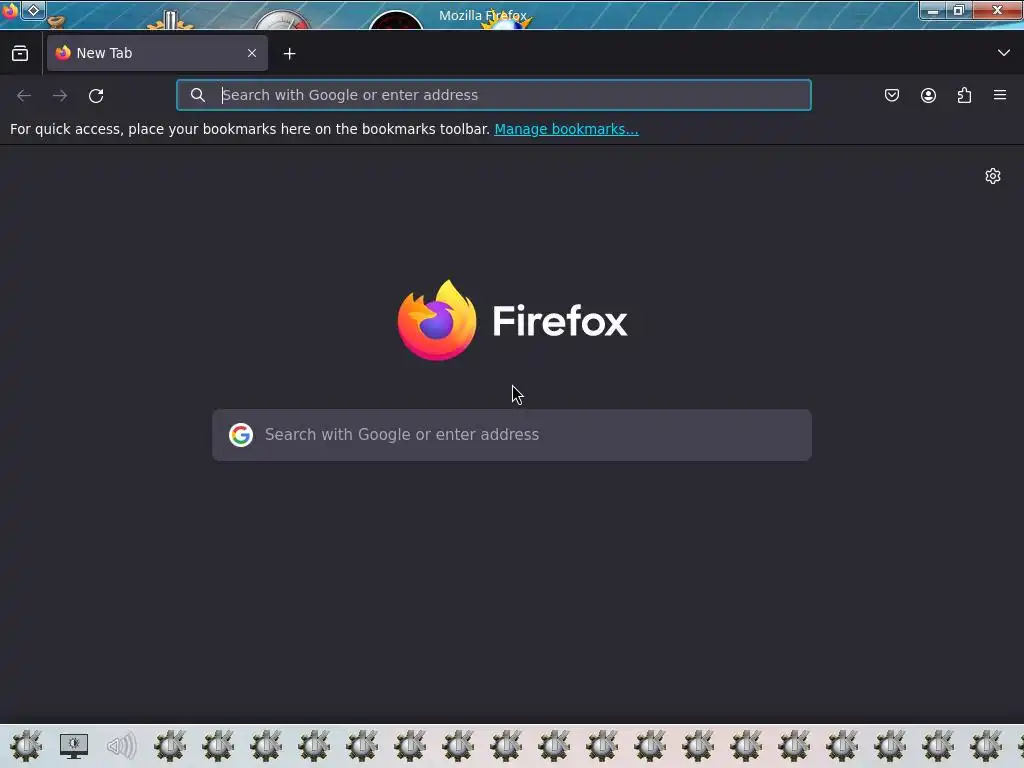1024x768 pixels.
Task: Minimize the Mozilla Firefox window
Action: click(x=933, y=10)
